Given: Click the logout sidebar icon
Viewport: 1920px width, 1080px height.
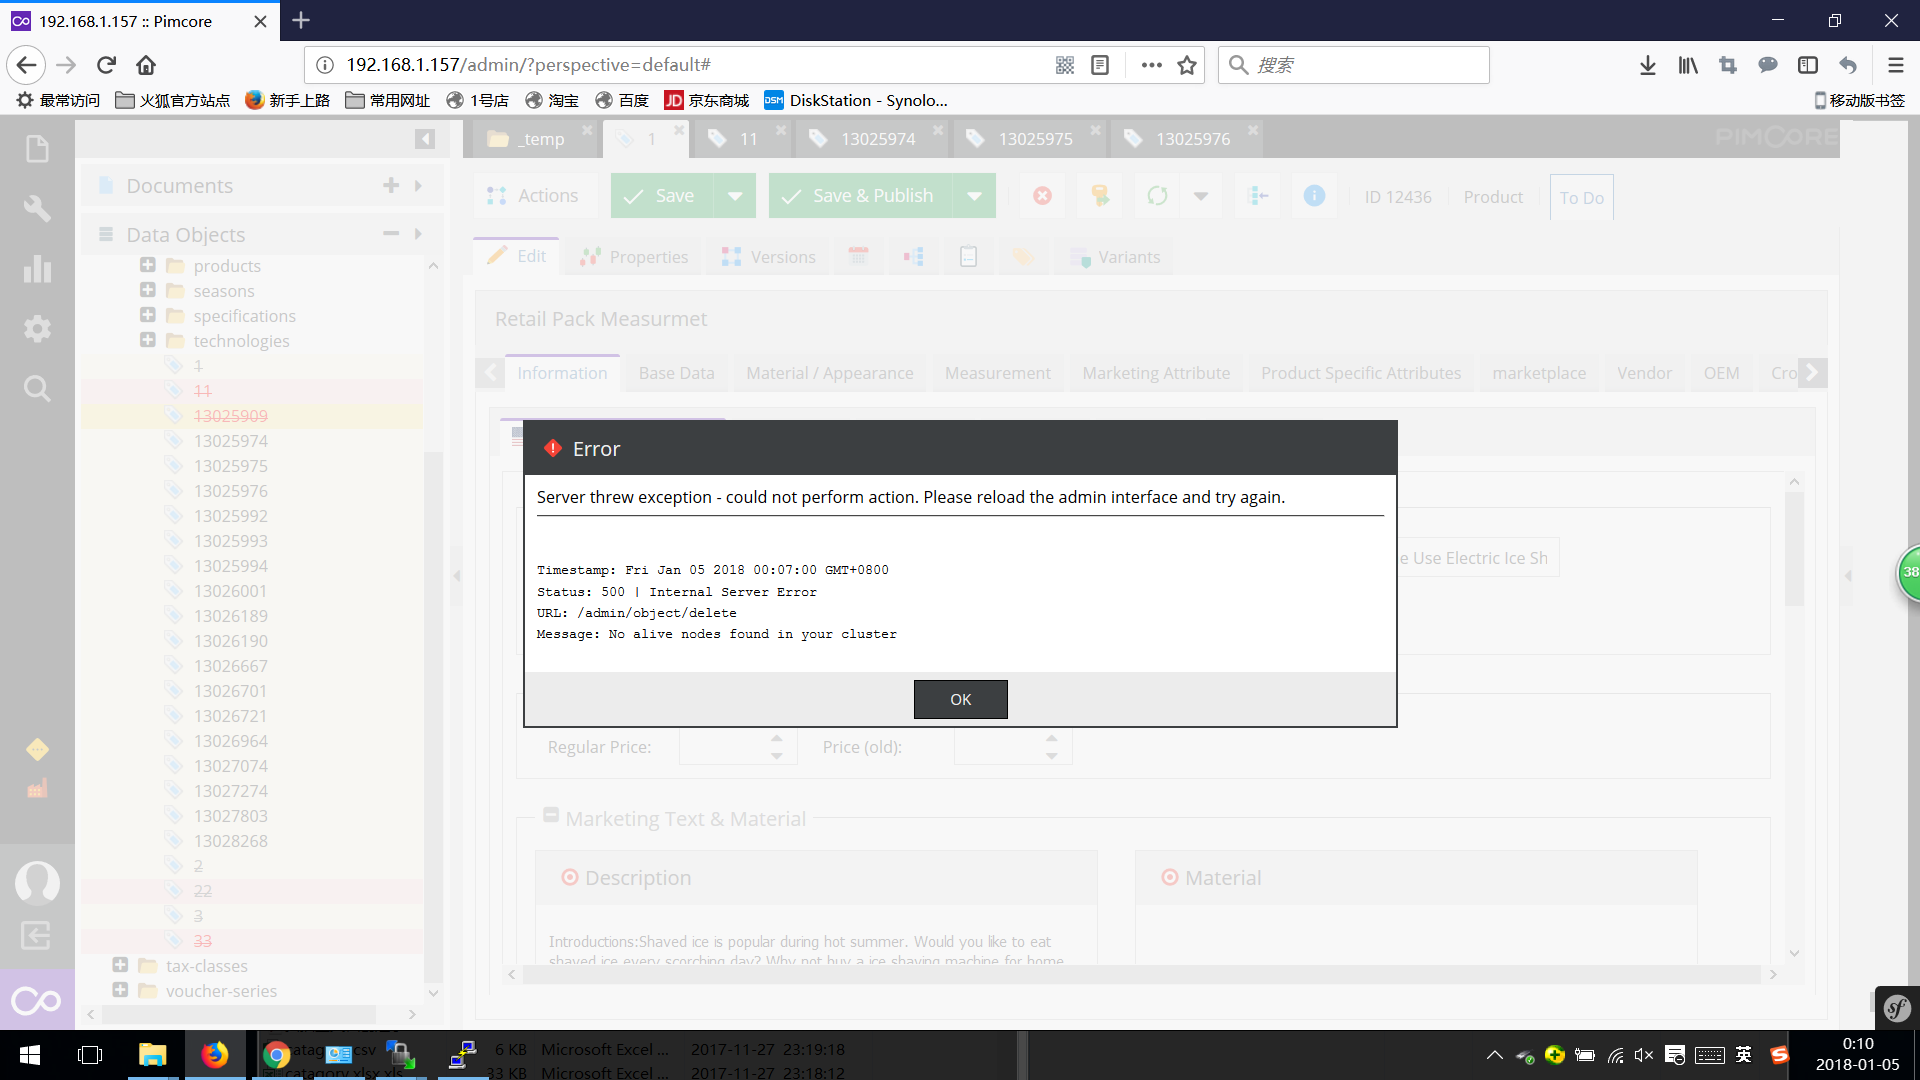Looking at the screenshot, I should click(37, 936).
